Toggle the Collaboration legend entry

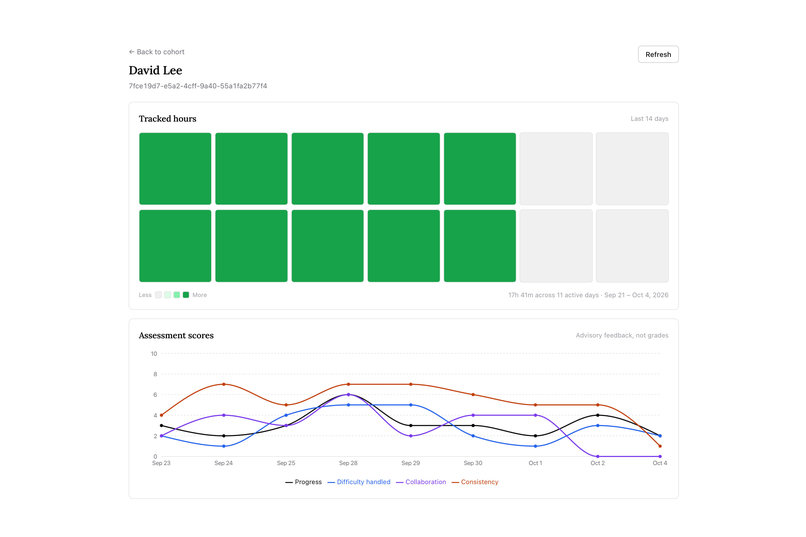point(421,482)
